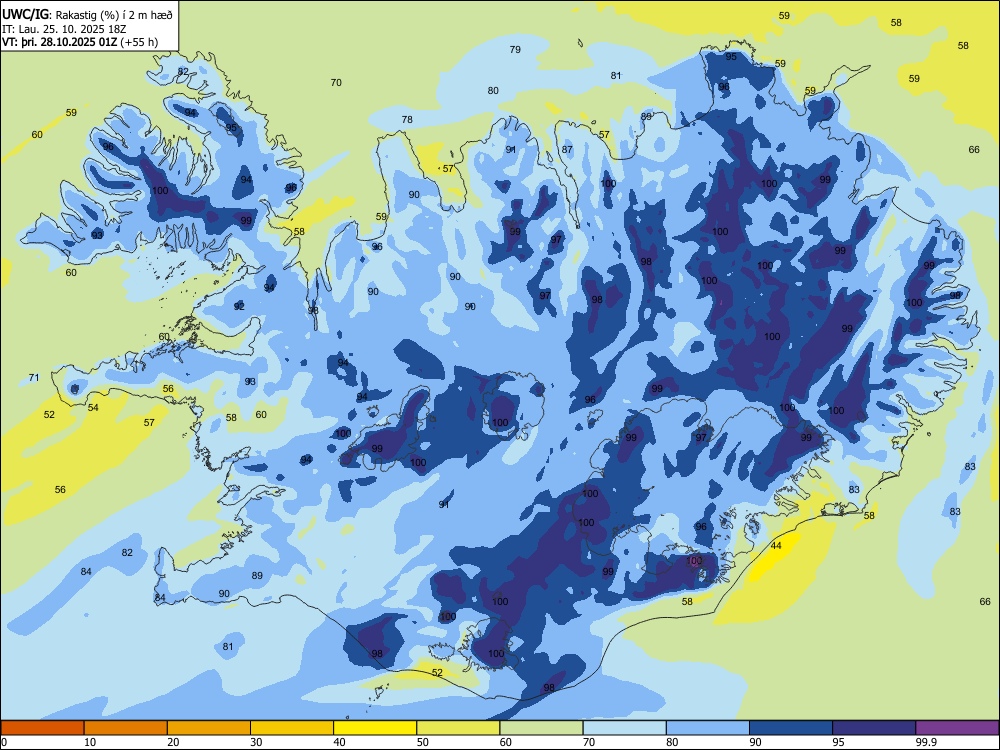Choose the 30–40 golden legend swatch

click(292, 728)
